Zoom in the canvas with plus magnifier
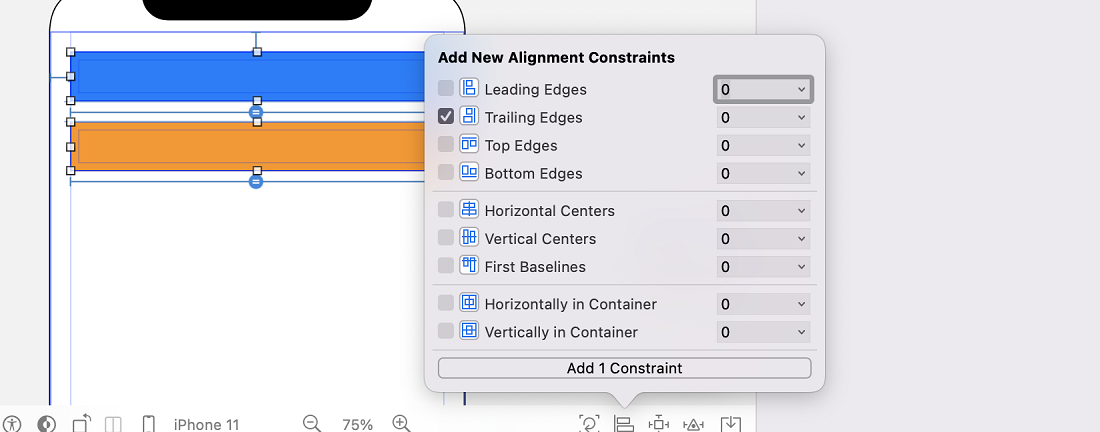This screenshot has width=1100, height=432. (401, 424)
